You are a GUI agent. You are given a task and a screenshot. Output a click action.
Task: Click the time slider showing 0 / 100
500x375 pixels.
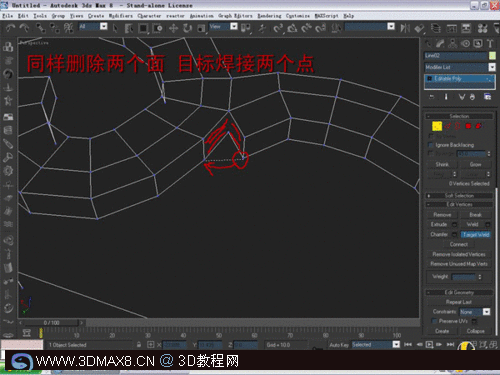[51, 323]
